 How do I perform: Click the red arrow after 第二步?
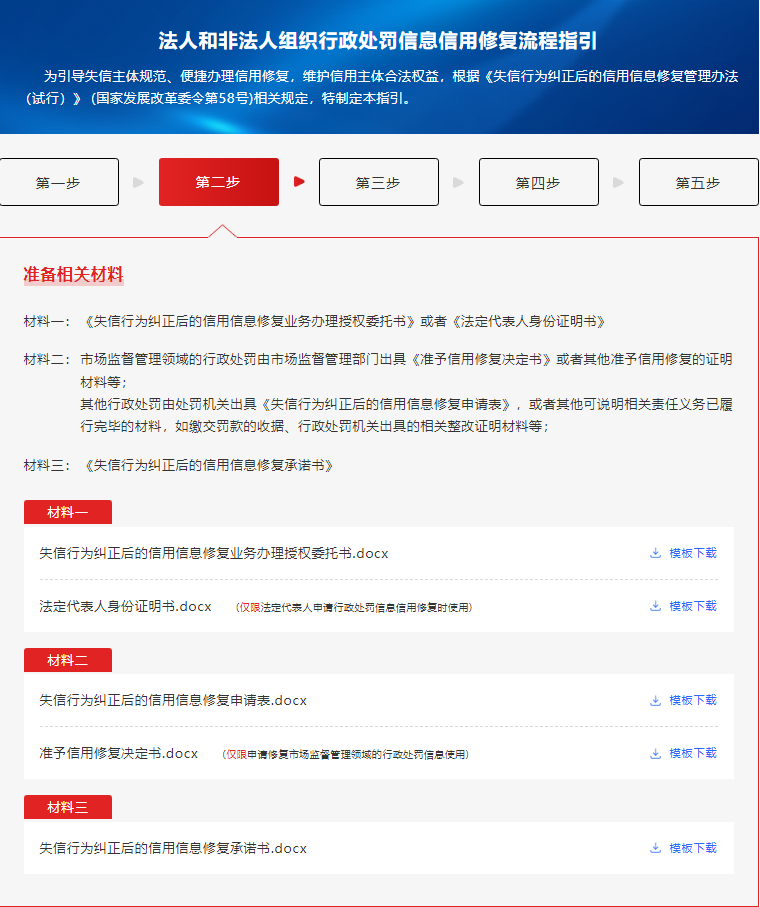pyautogui.click(x=299, y=182)
